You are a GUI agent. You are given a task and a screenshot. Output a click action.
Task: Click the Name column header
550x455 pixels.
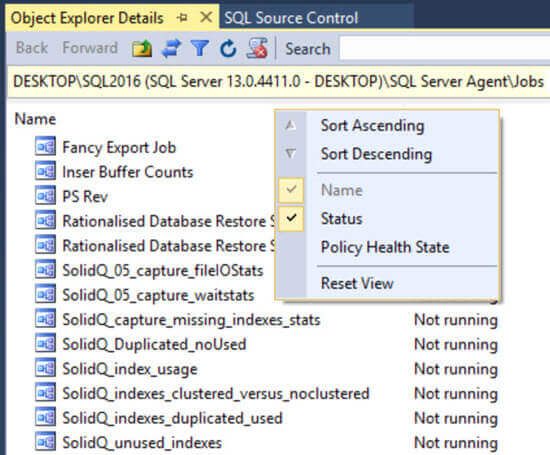pos(35,119)
